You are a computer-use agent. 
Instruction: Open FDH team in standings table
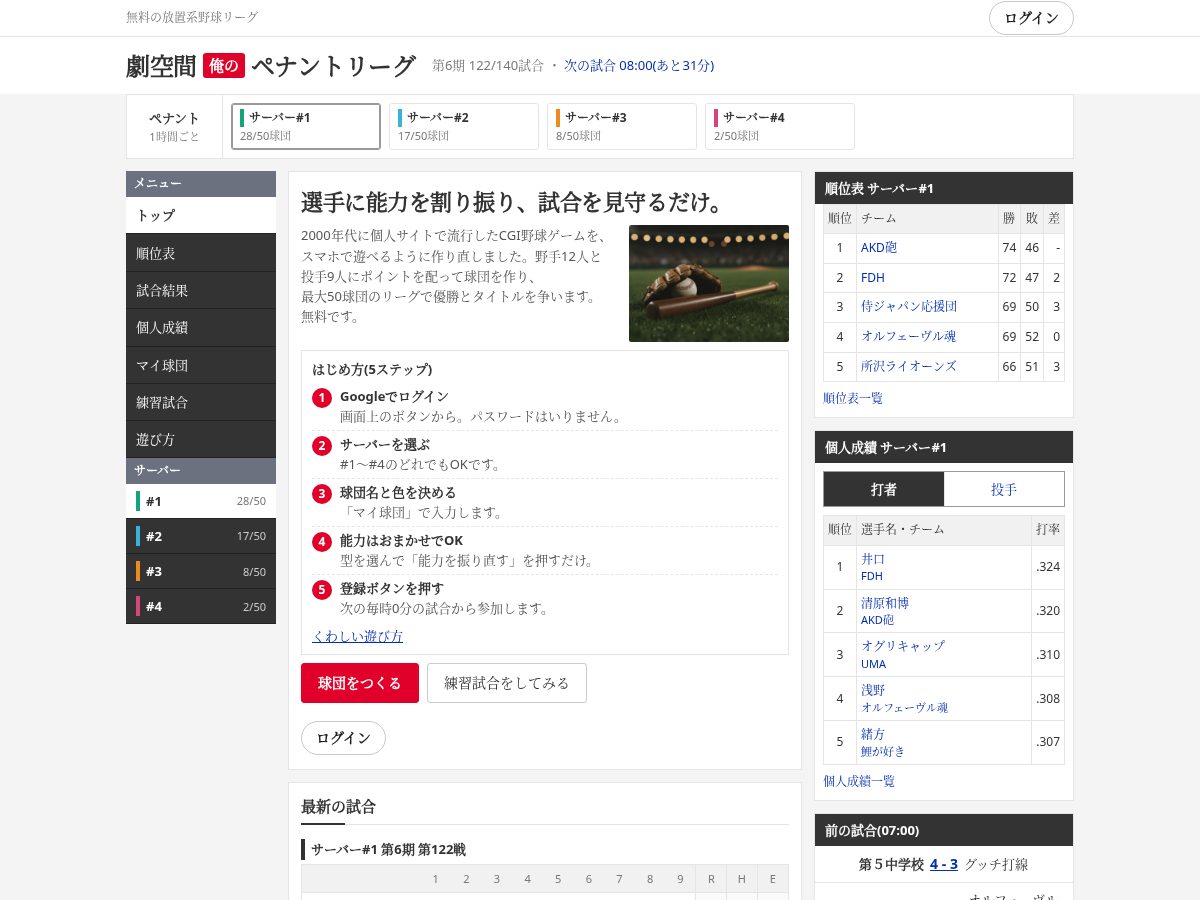[x=873, y=277]
